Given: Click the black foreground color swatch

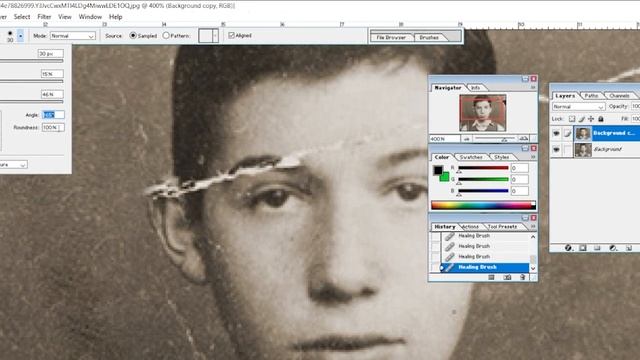Looking at the screenshot, I should point(438,170).
